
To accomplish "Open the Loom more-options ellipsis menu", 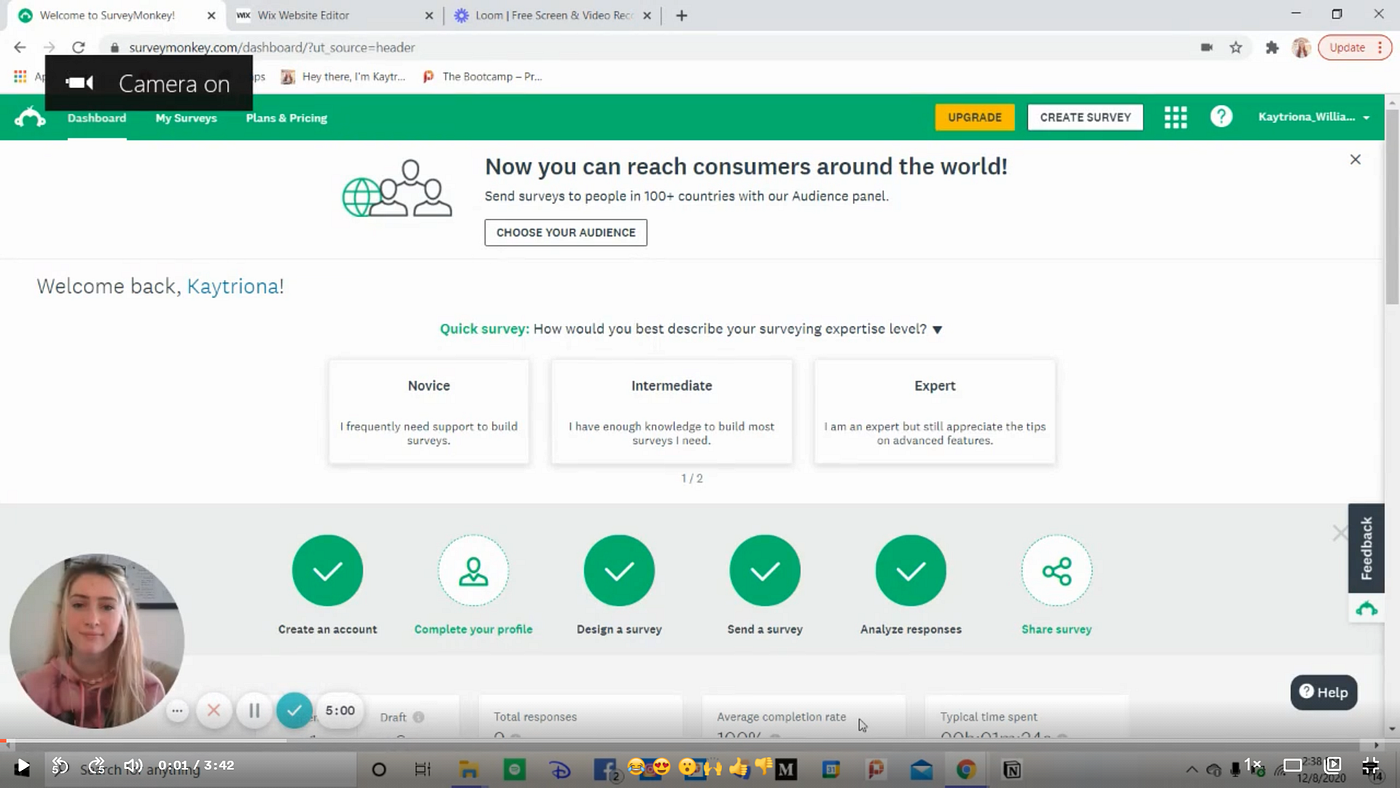I will pos(177,710).
